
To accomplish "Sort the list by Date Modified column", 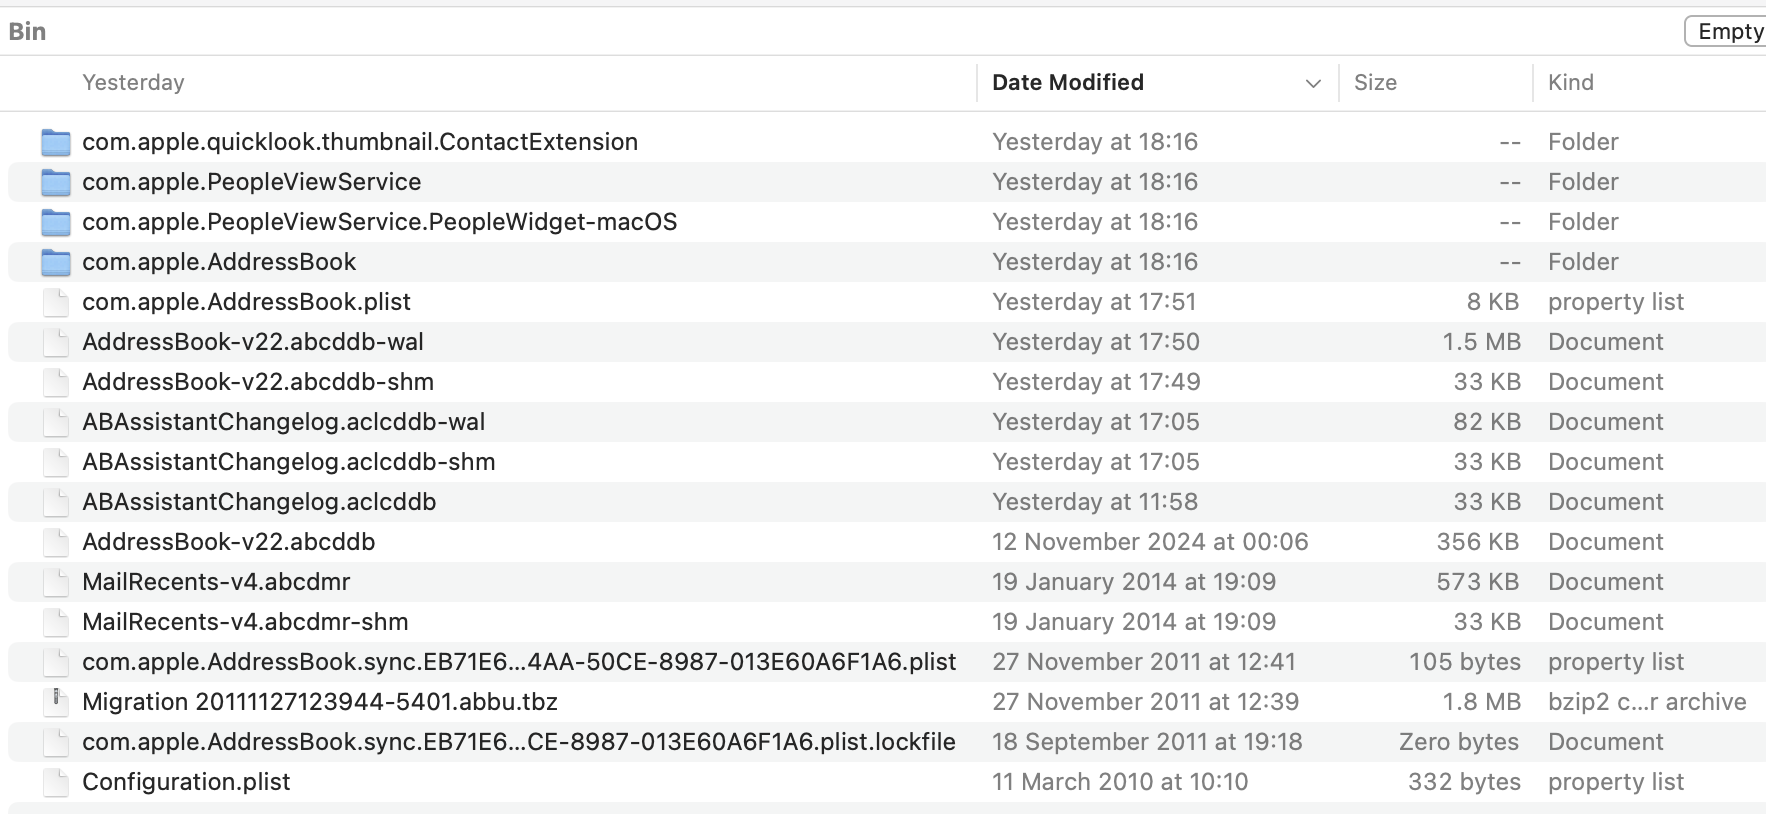I will pyautogui.click(x=1067, y=83).
